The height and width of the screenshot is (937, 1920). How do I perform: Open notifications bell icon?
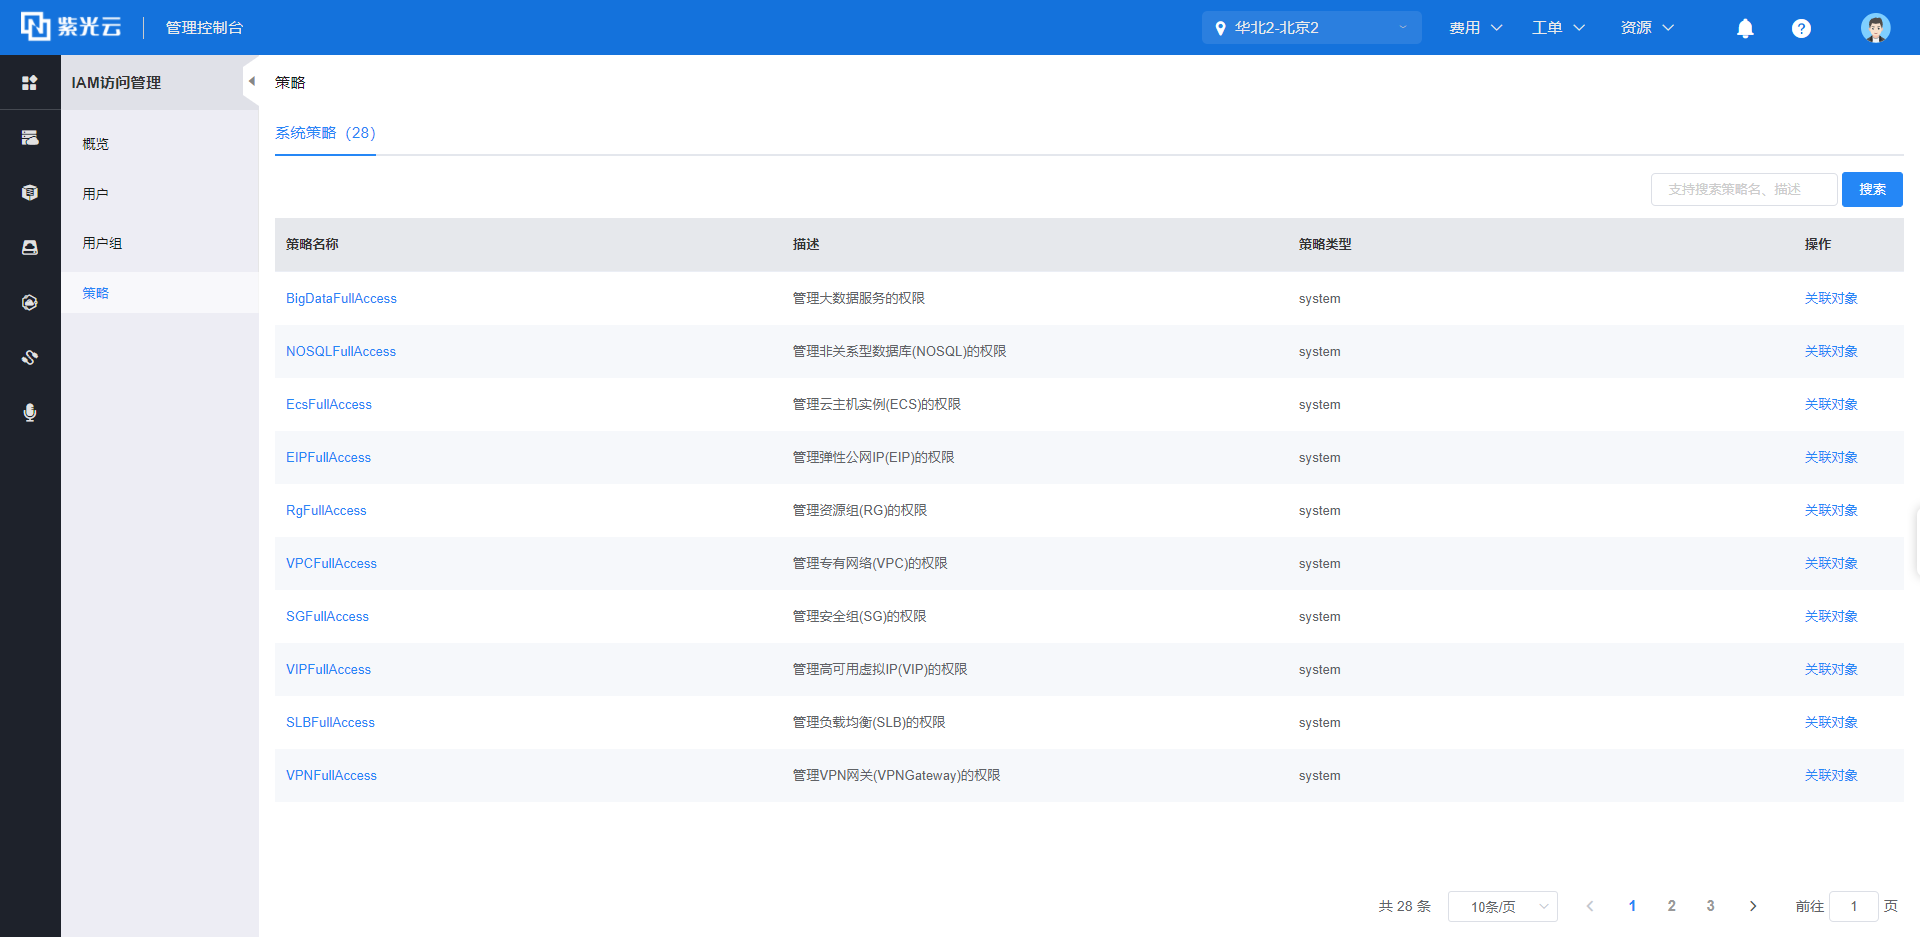coord(1745,28)
